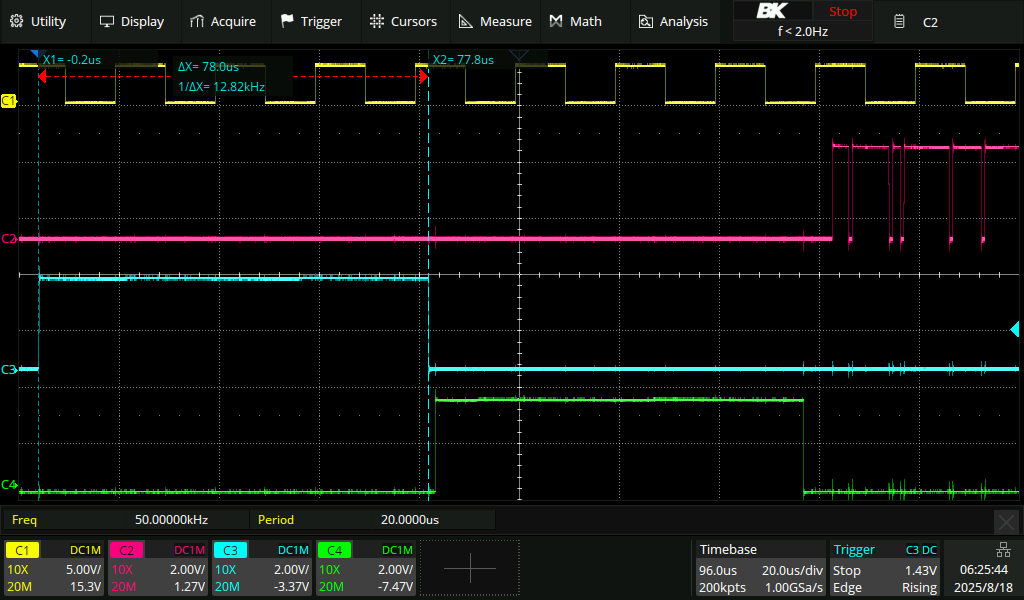Click the yellow C1 channel marker on waveform
The width and height of the screenshot is (1024, 600).
click(x=8, y=101)
